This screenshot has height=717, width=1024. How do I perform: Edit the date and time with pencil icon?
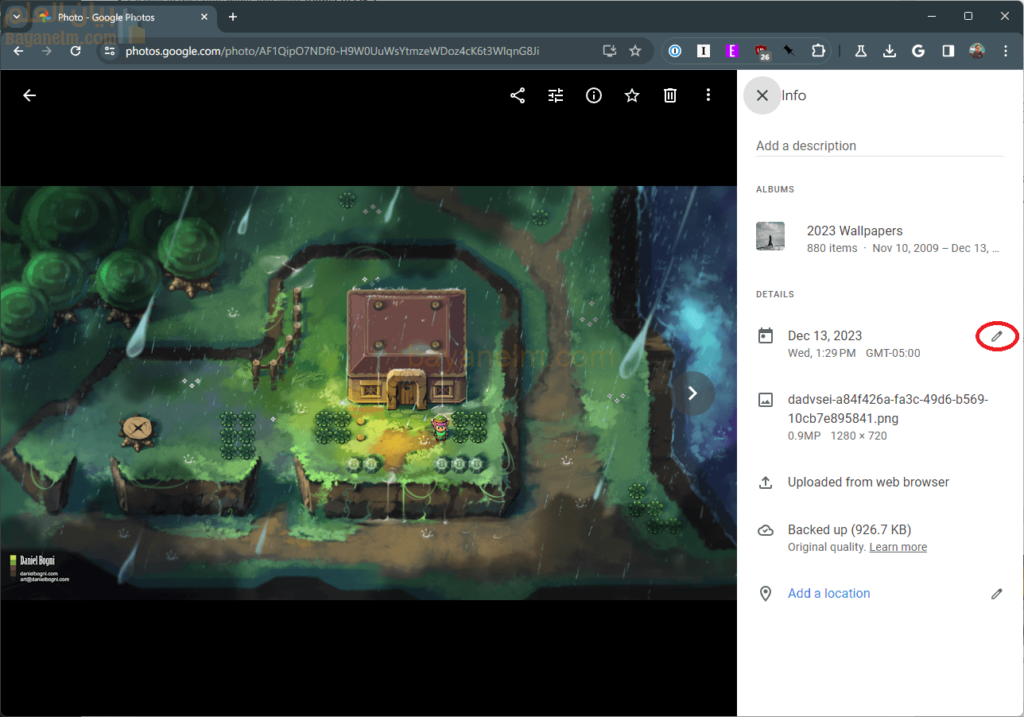(x=996, y=337)
